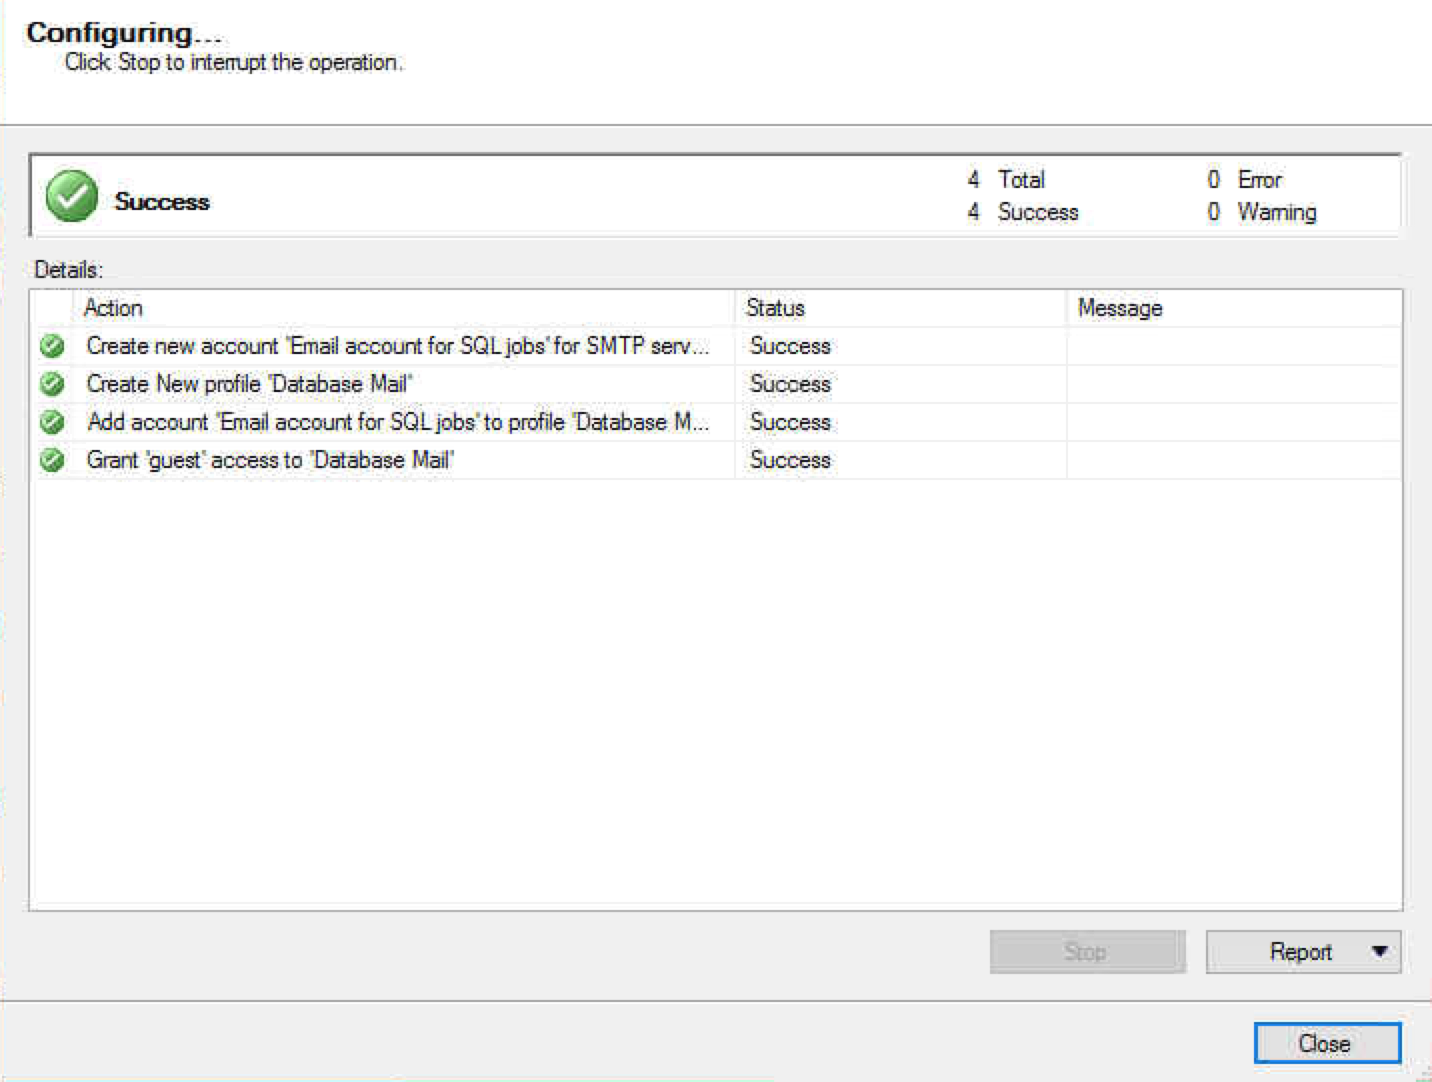Select row 'Add account Email account for SQL jobs to profile'
This screenshot has width=1432, height=1082.
[716, 422]
